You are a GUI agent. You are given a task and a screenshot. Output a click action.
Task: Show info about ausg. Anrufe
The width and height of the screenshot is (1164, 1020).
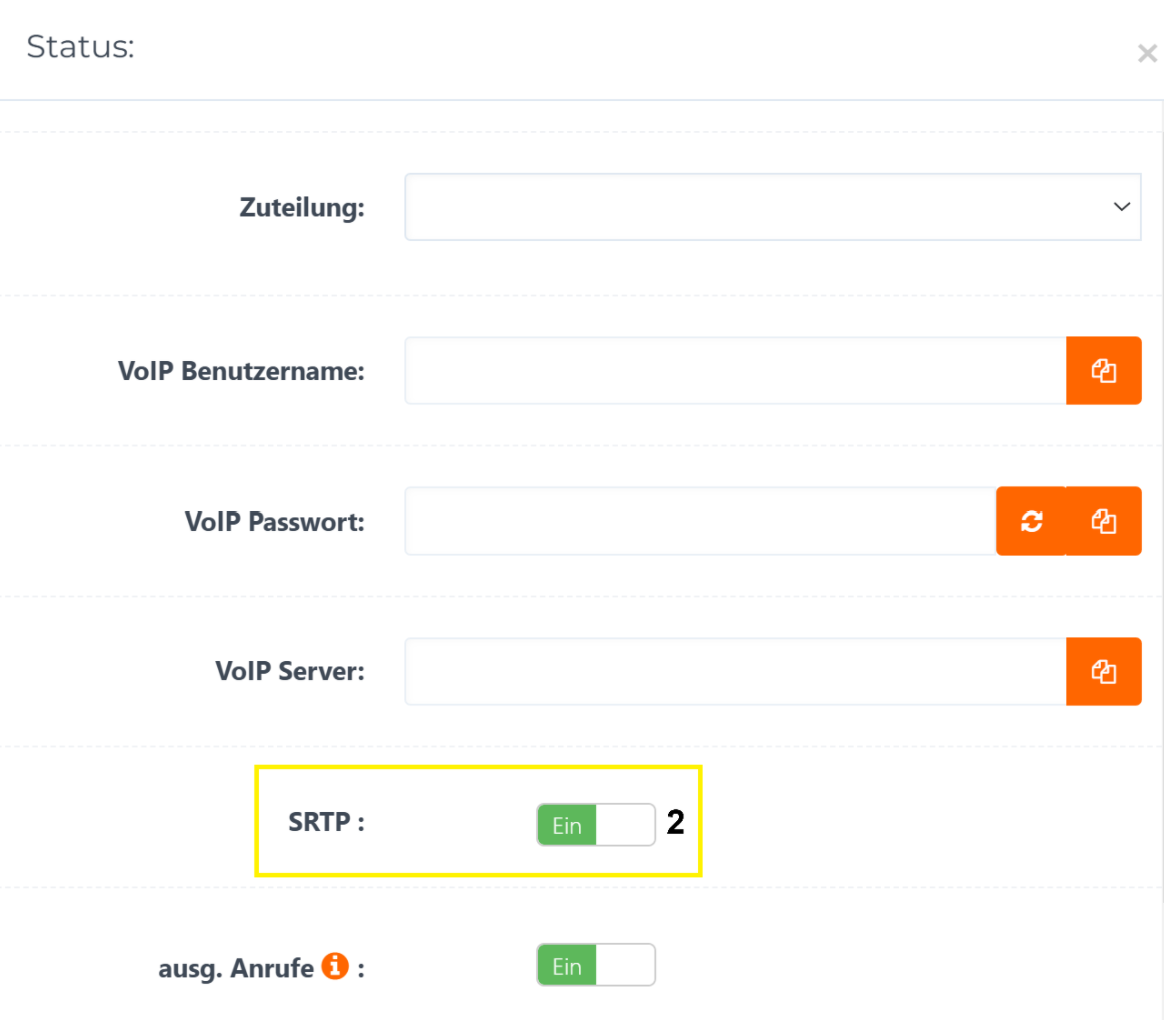click(x=335, y=966)
